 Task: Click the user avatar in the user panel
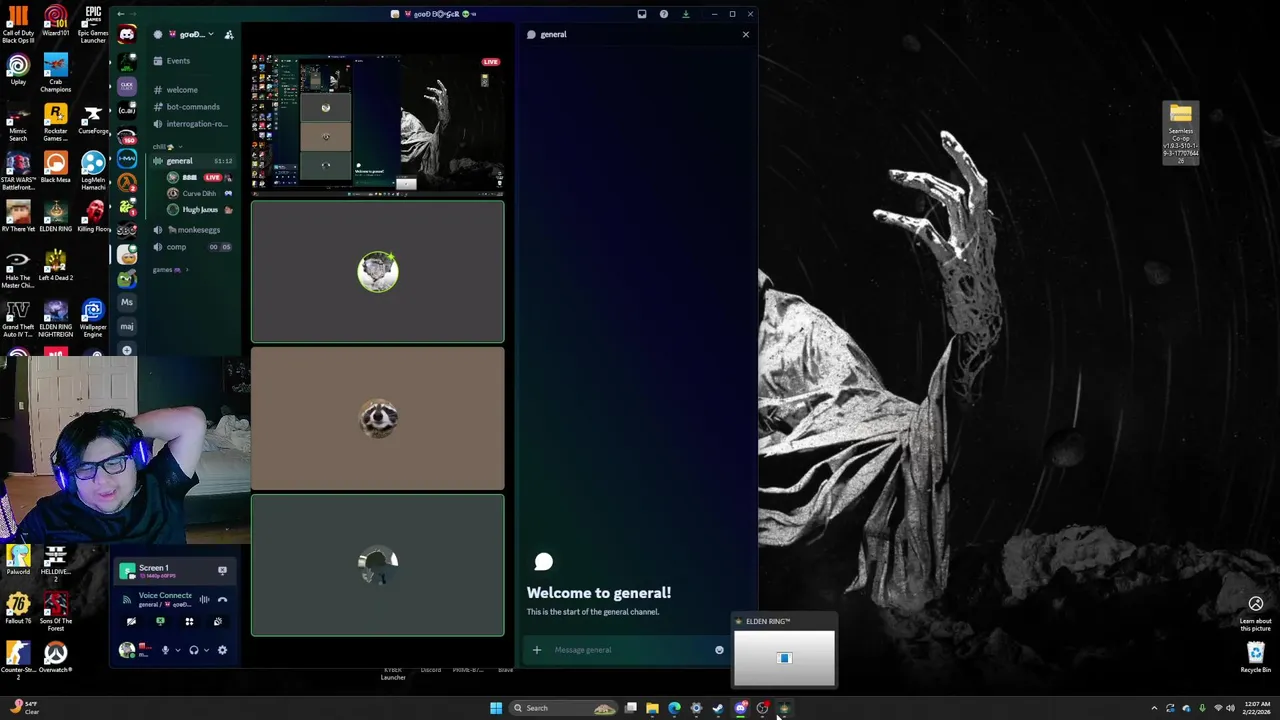pos(127,650)
